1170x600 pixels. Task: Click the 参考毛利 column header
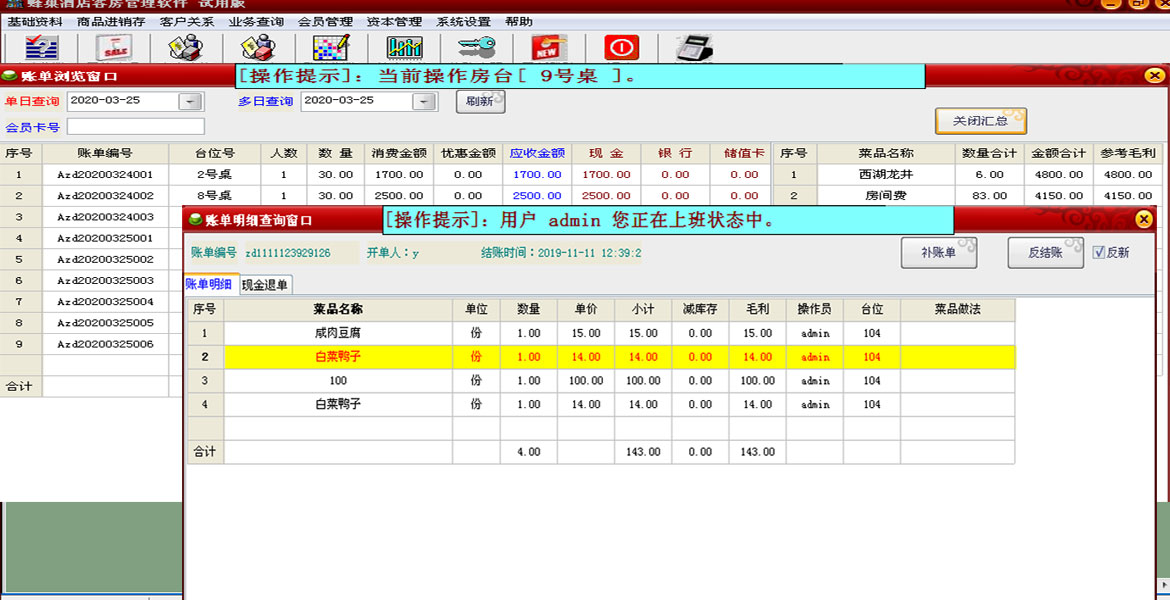[x=1128, y=153]
